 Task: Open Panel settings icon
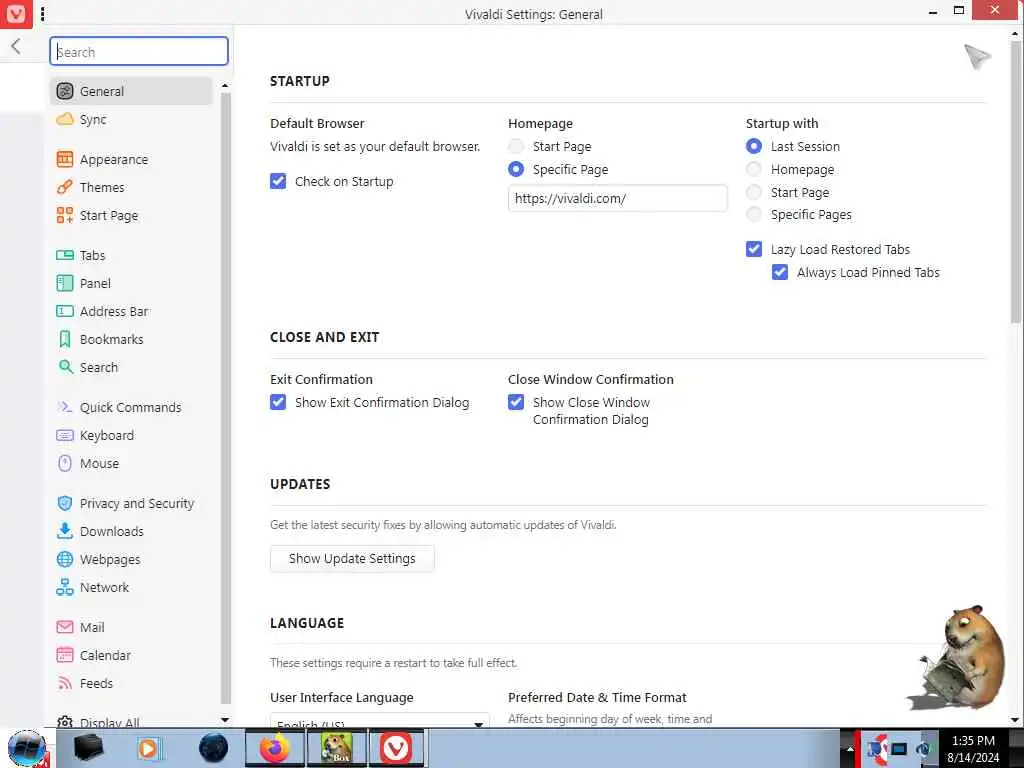65,283
